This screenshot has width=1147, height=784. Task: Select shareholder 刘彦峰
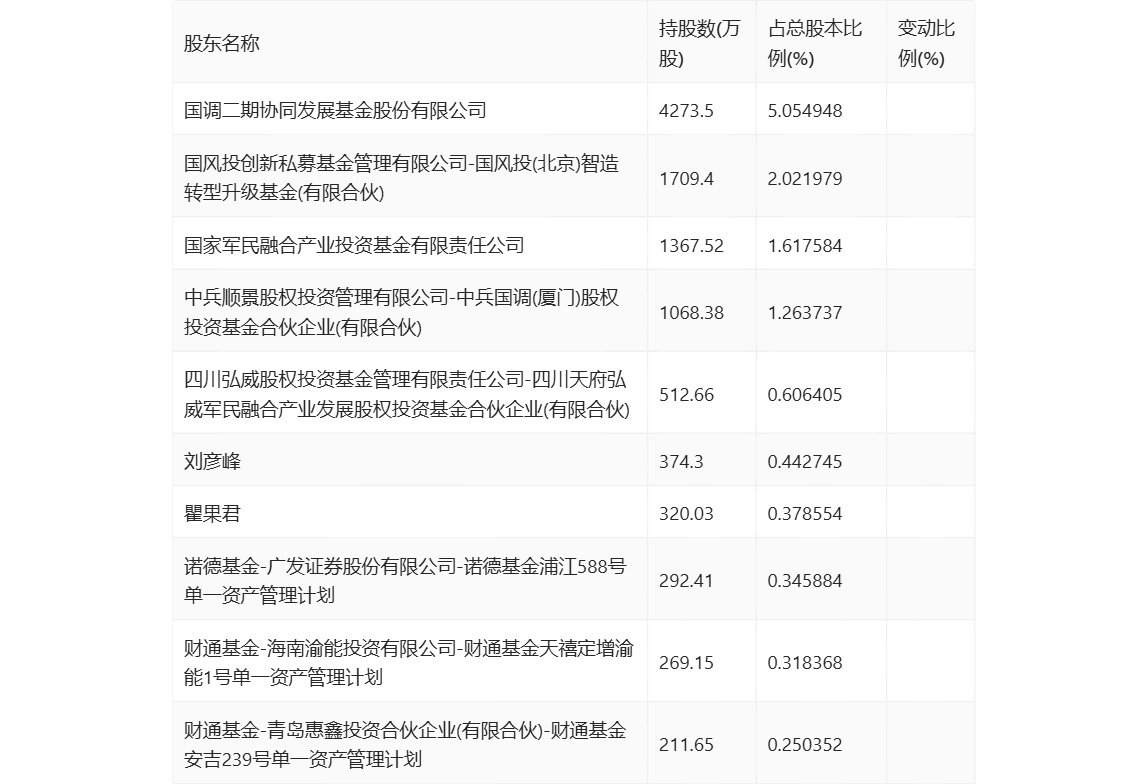[x=212, y=461]
